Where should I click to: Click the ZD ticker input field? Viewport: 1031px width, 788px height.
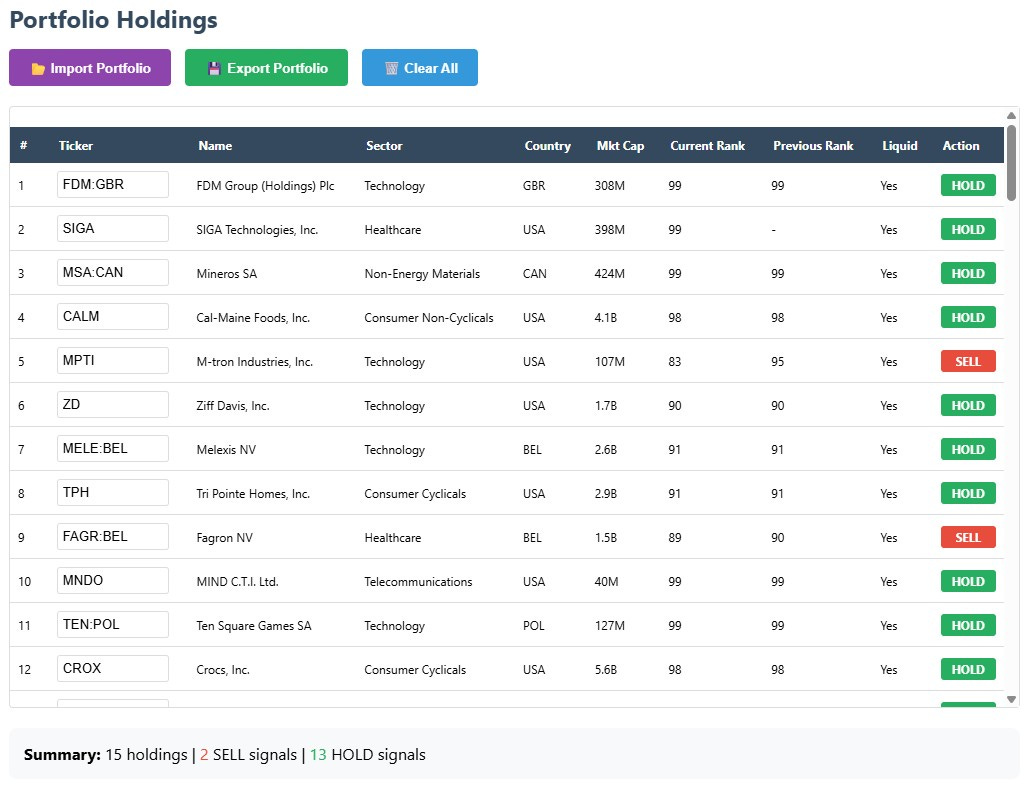[112, 405]
